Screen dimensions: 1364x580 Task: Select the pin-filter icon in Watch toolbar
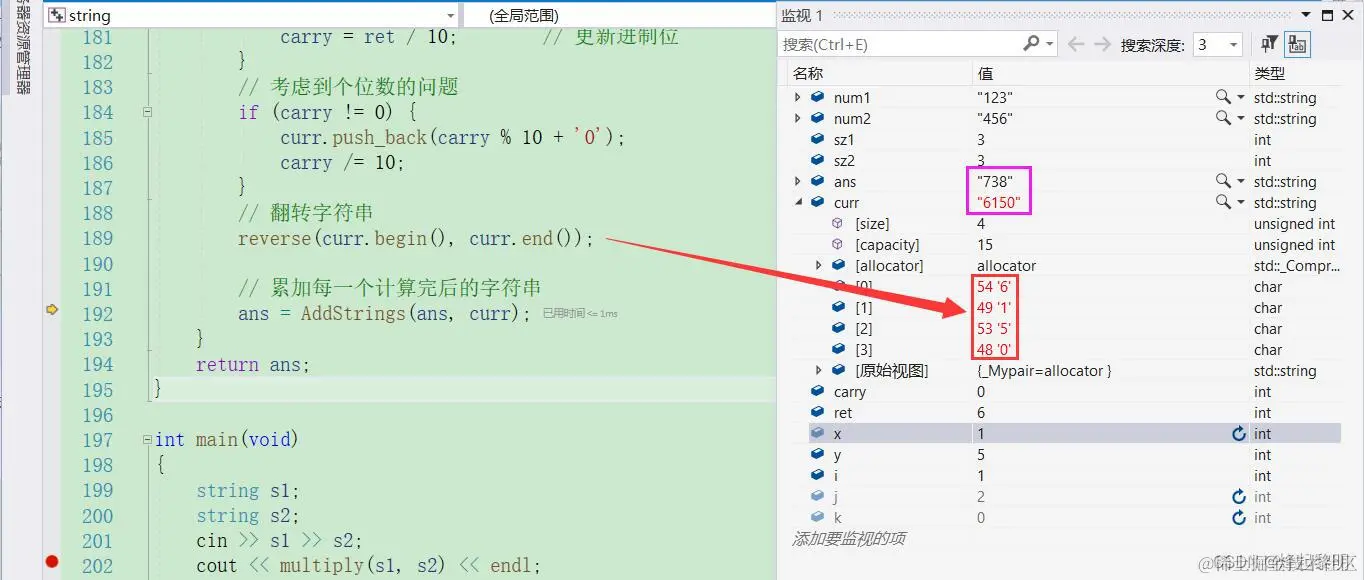[x=1268, y=44]
